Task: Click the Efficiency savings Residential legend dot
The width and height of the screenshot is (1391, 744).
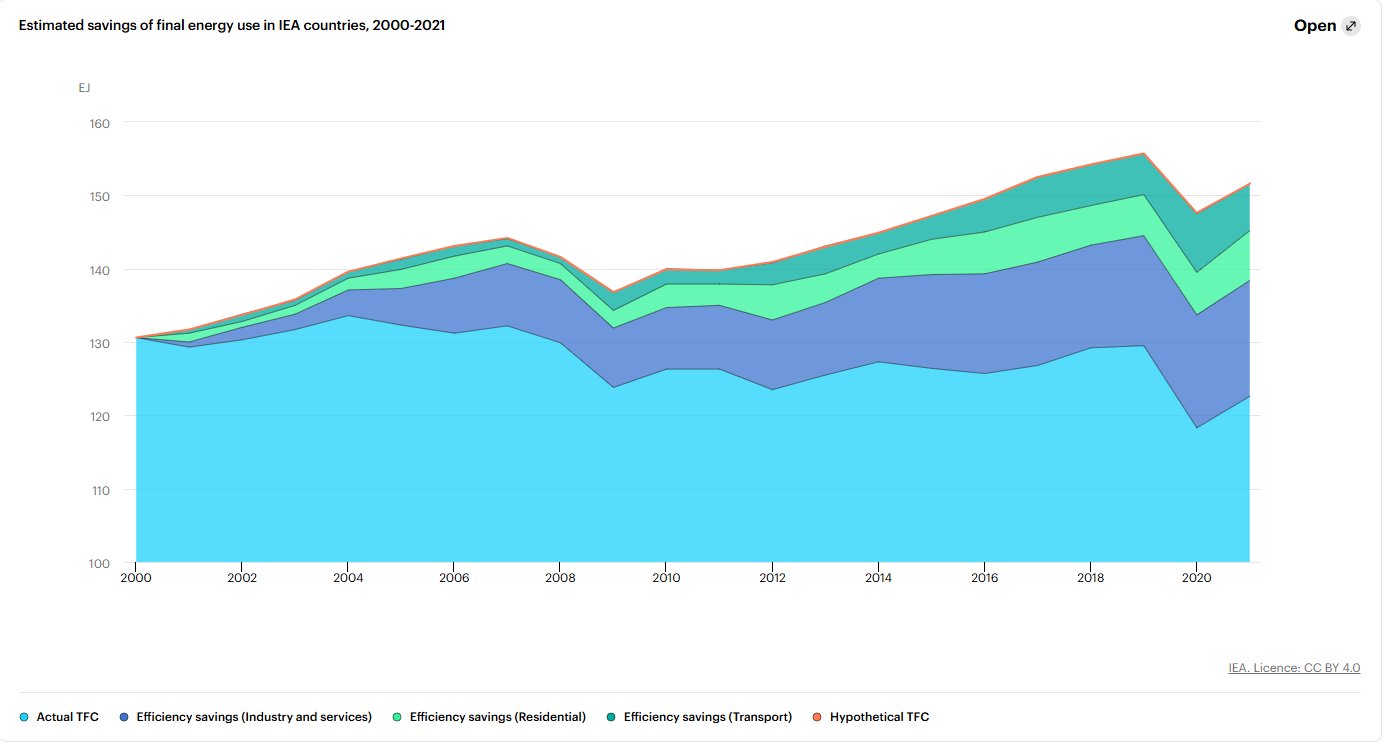Action: click(397, 717)
